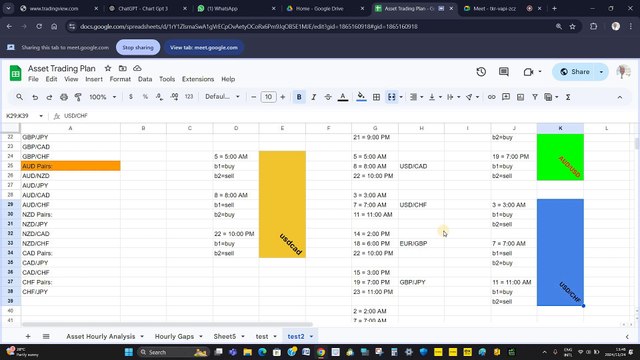
Task: Show all sheets list
Action: (46, 336)
